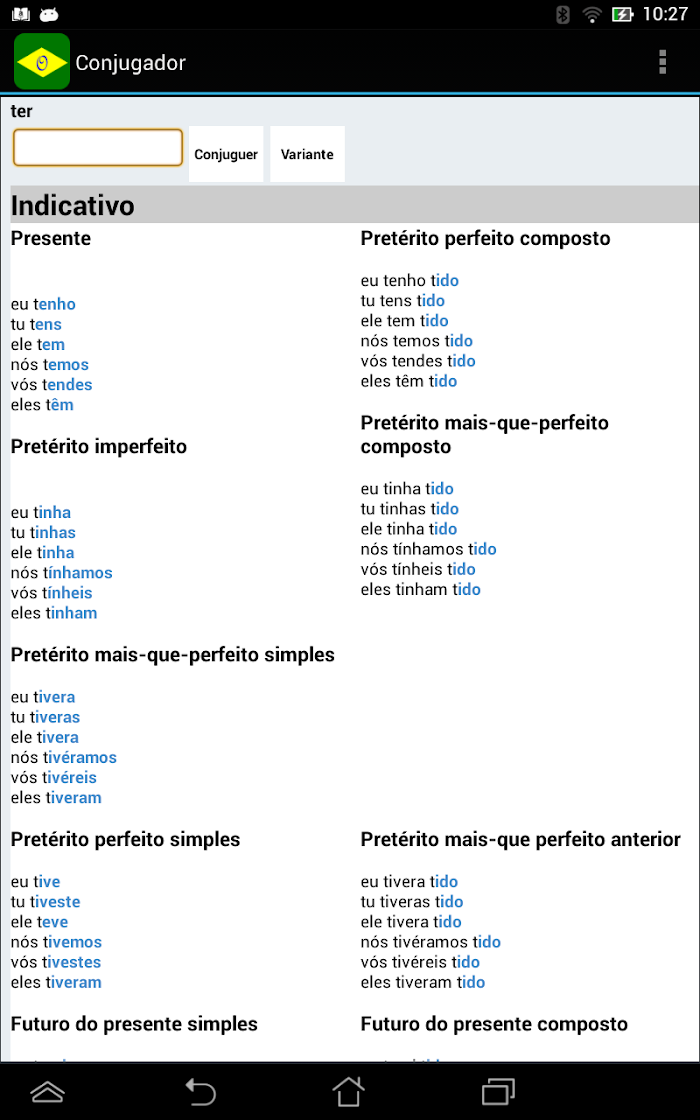Open the three-dot overflow menu
Image resolution: width=700 pixels, height=1120 pixels.
coord(663,62)
